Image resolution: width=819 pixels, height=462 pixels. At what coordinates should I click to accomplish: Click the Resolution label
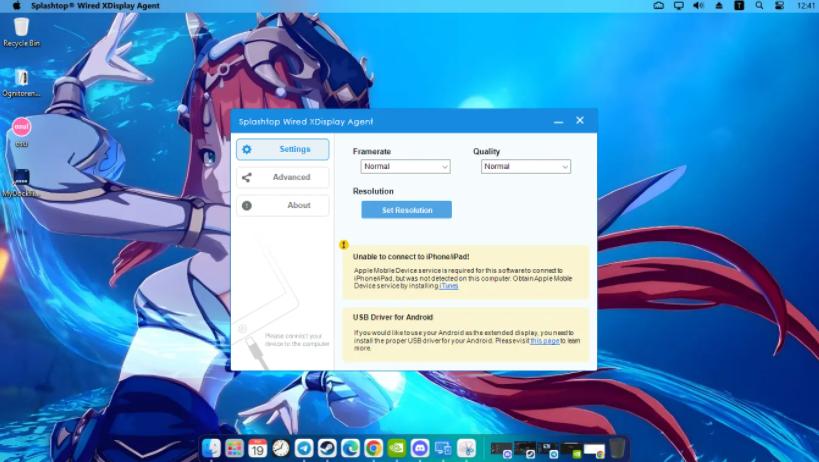click(x=373, y=192)
